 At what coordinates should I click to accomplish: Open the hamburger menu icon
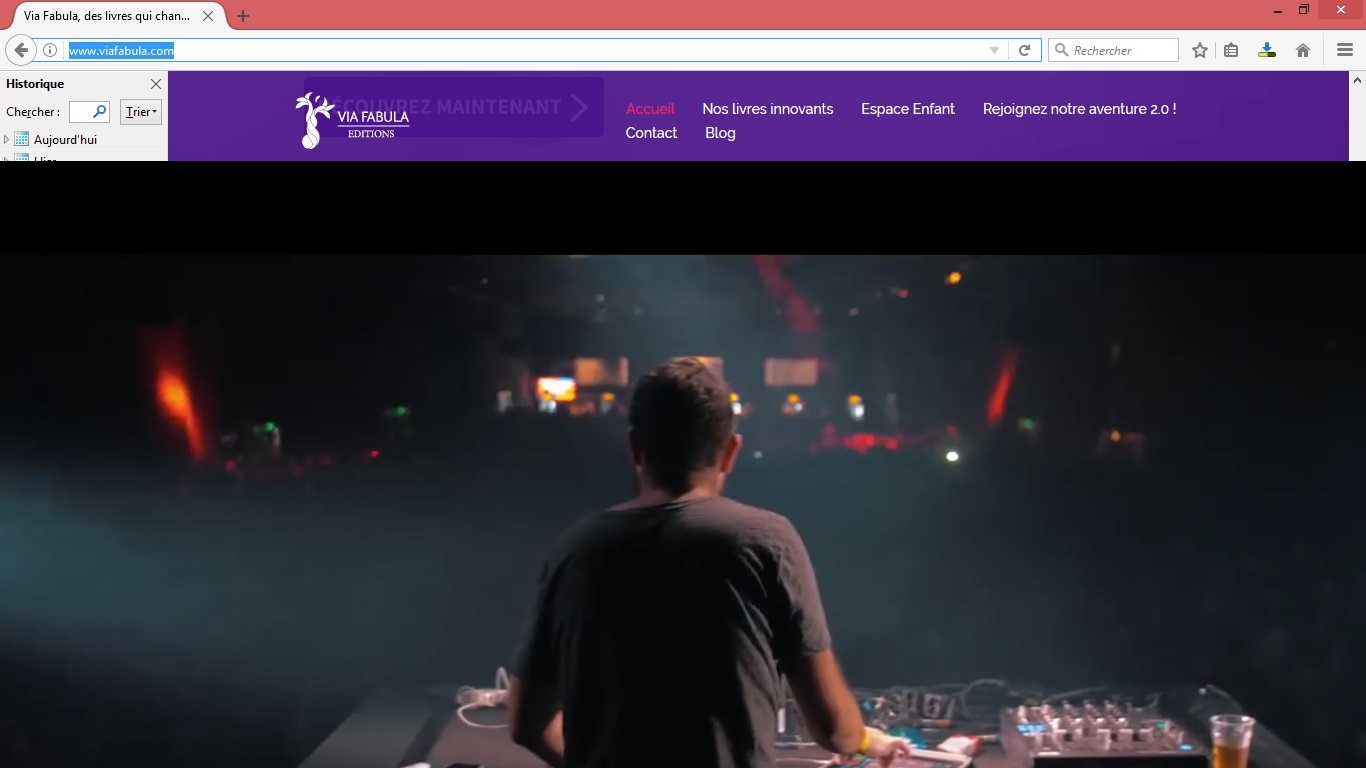[1345, 50]
